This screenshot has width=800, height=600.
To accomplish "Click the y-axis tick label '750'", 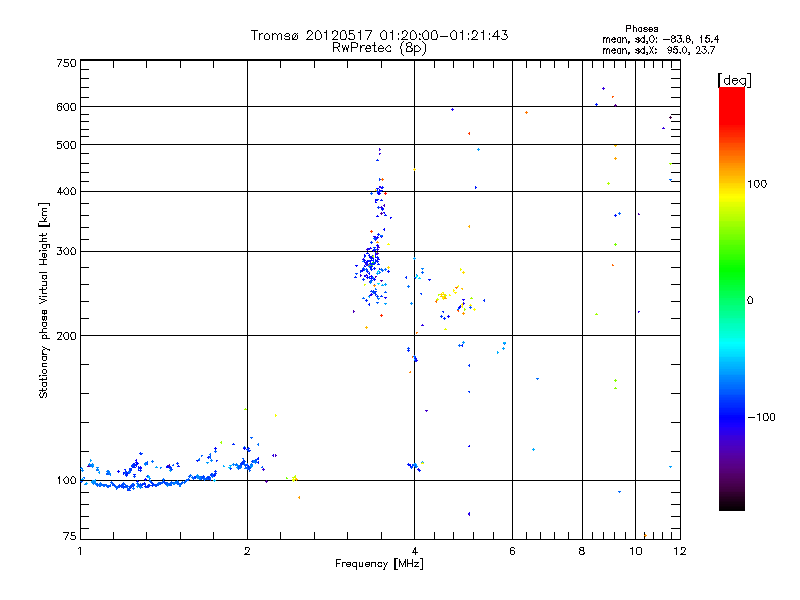I will point(66,63).
